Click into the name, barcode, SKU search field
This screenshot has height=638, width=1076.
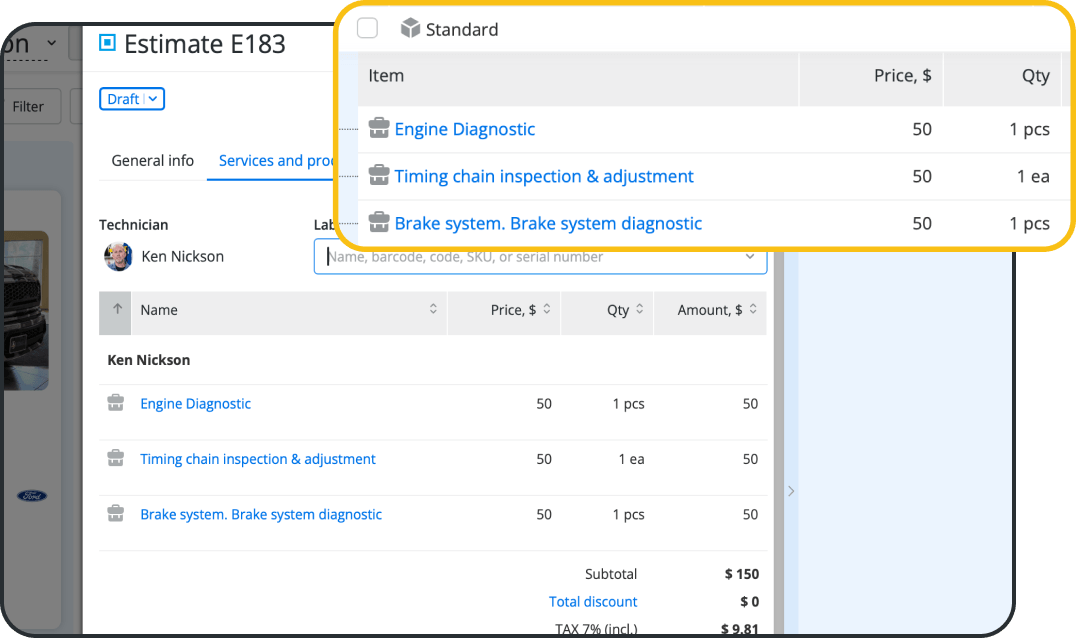point(530,257)
